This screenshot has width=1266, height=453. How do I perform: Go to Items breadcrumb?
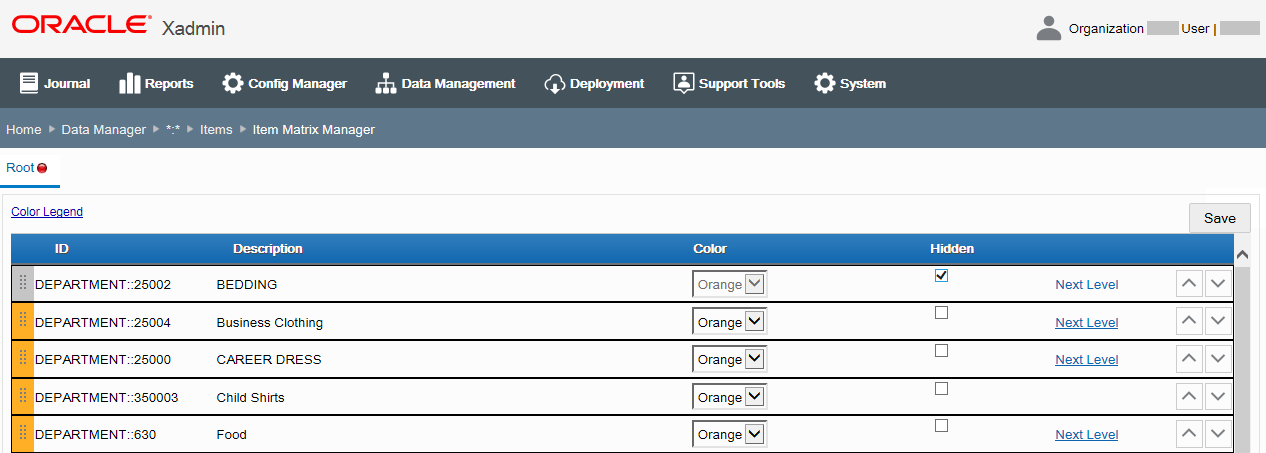pyautogui.click(x=216, y=129)
